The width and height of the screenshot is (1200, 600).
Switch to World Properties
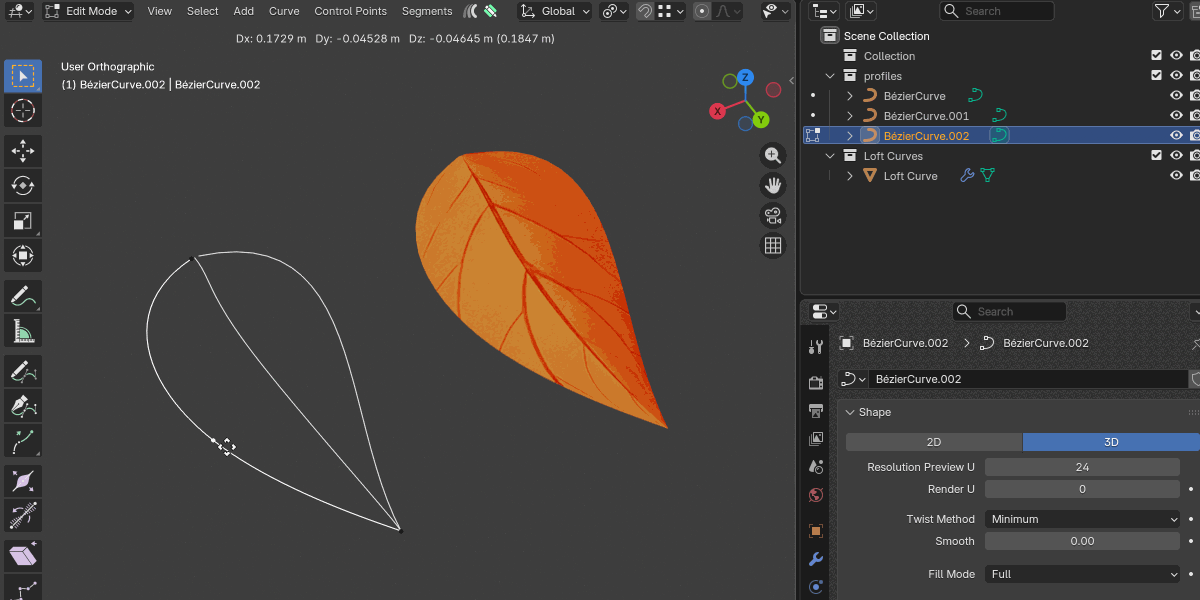(815, 494)
